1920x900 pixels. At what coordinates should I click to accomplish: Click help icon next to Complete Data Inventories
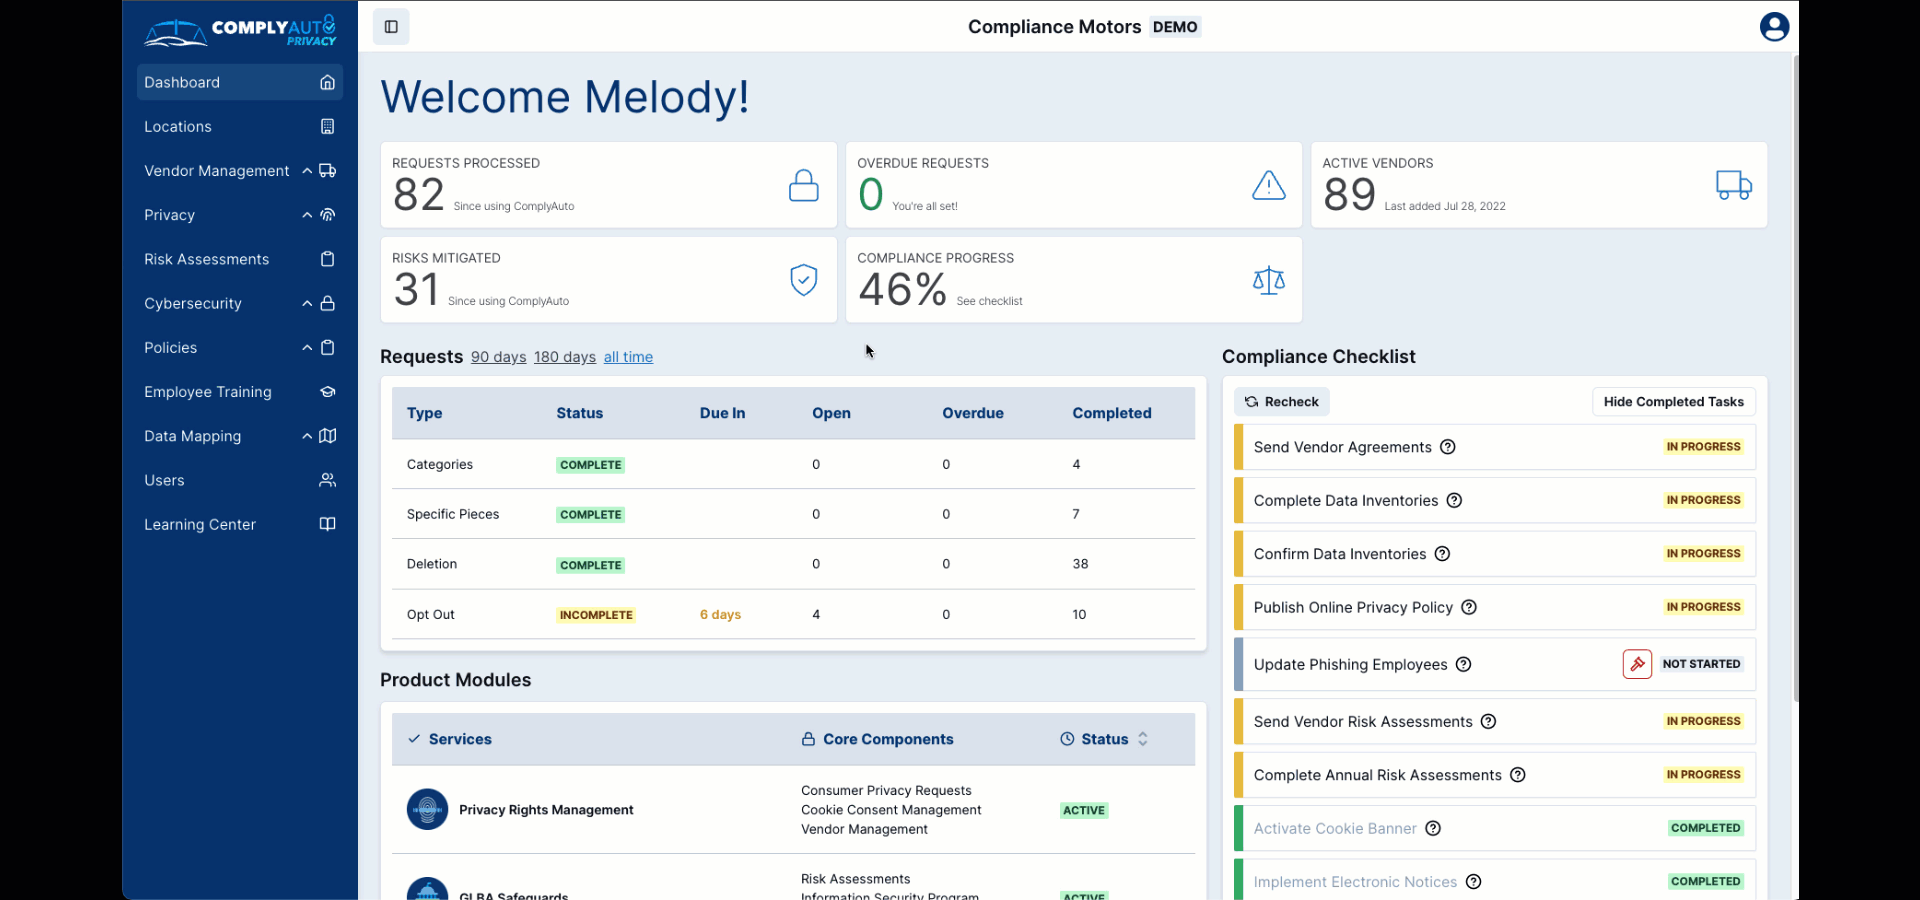[x=1454, y=500]
